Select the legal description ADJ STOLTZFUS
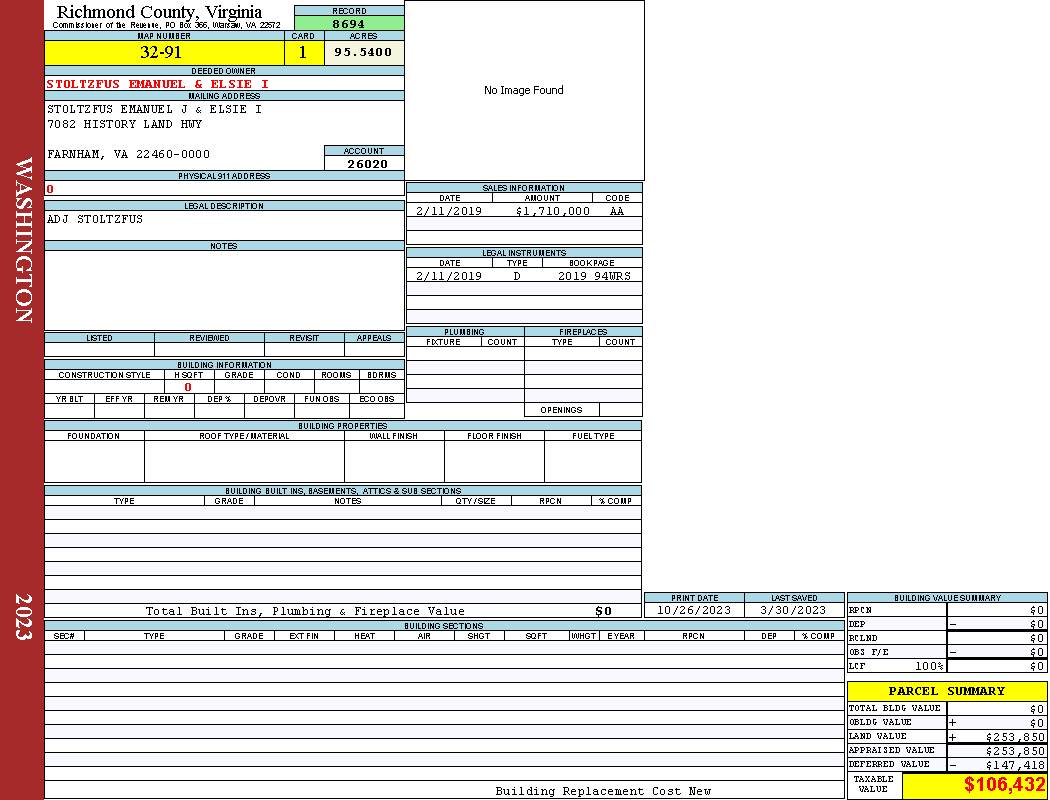The image size is (1050, 800). click(x=95, y=219)
